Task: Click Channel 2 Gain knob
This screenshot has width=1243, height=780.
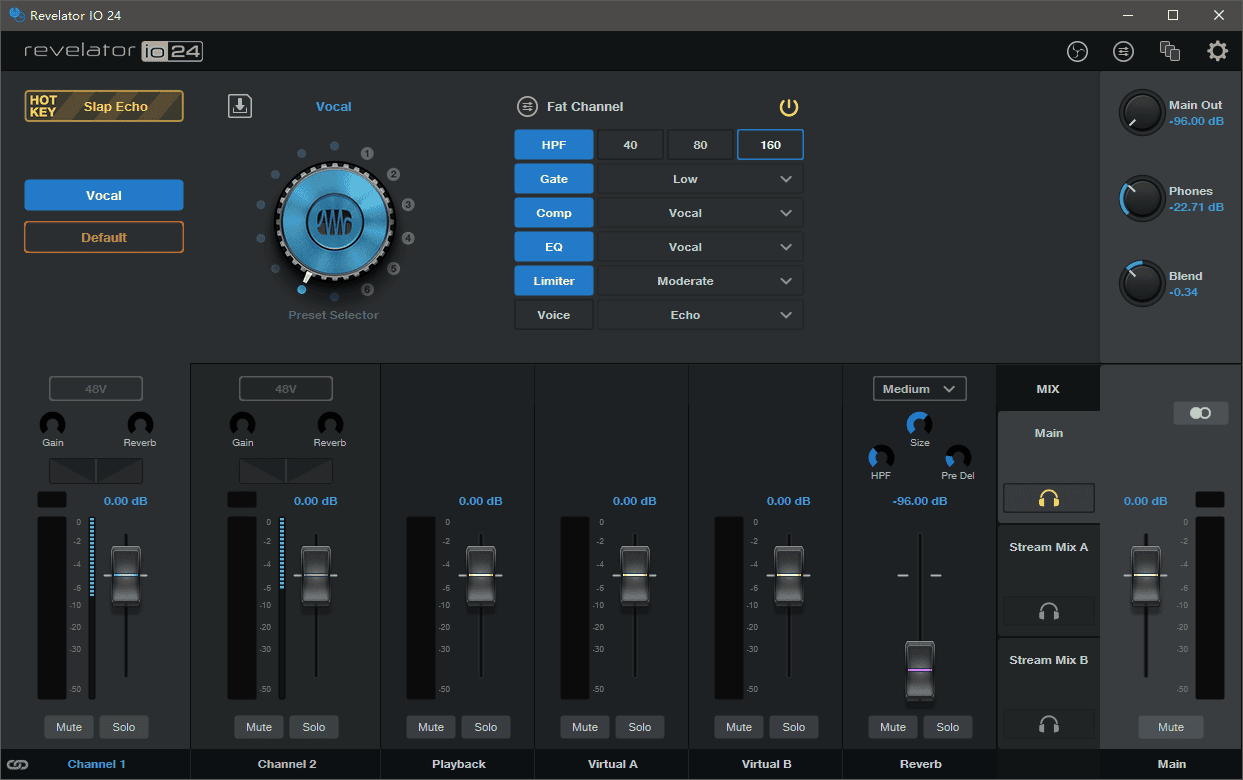Action: point(242,424)
